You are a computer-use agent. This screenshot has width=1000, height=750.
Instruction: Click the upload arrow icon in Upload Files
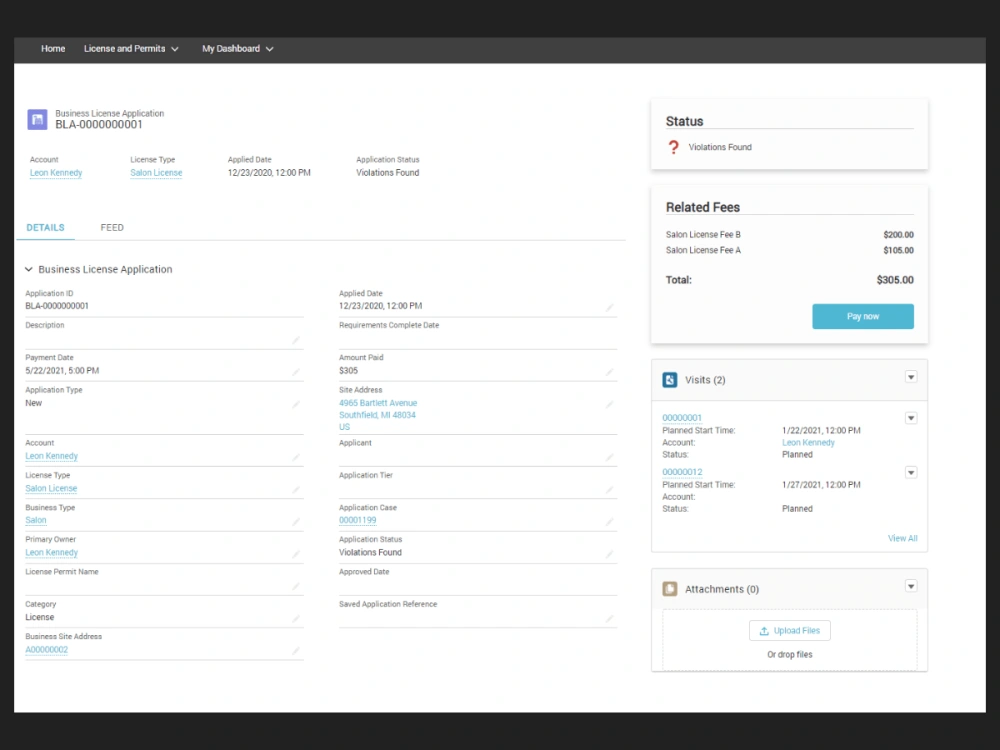click(763, 631)
